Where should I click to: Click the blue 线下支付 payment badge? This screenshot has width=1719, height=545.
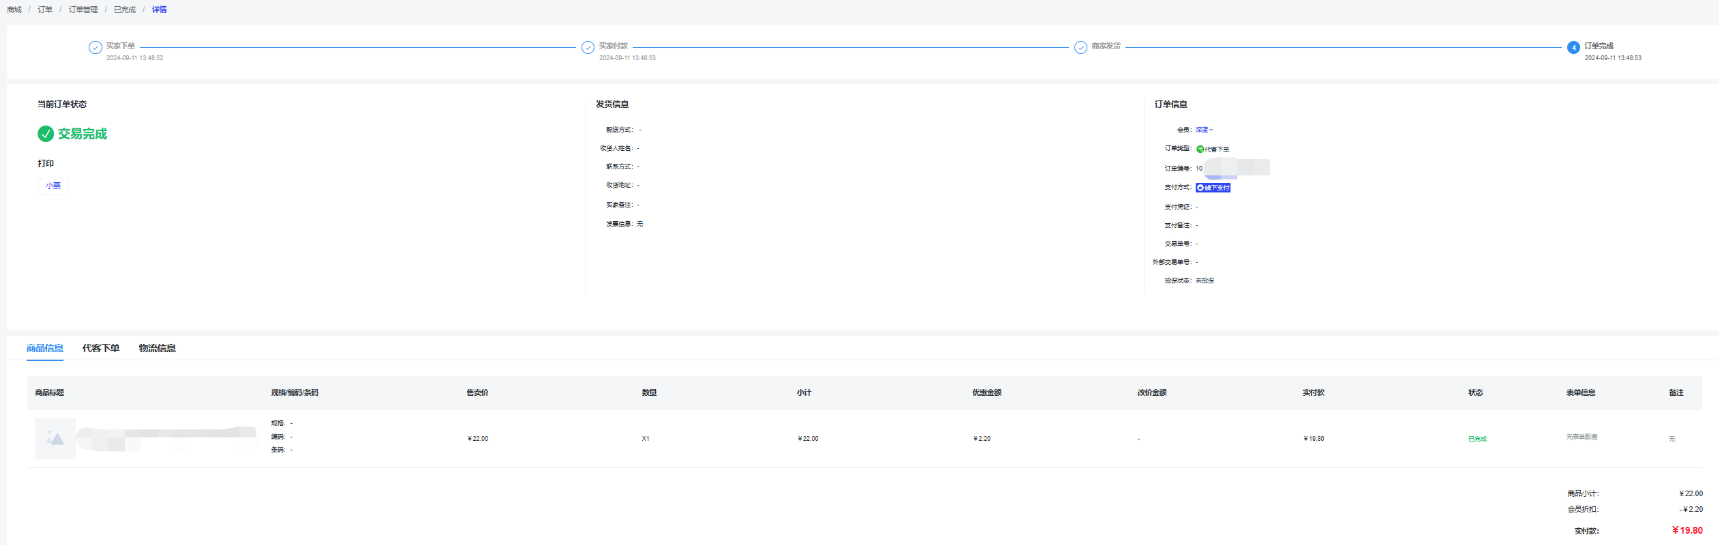(x=1213, y=188)
